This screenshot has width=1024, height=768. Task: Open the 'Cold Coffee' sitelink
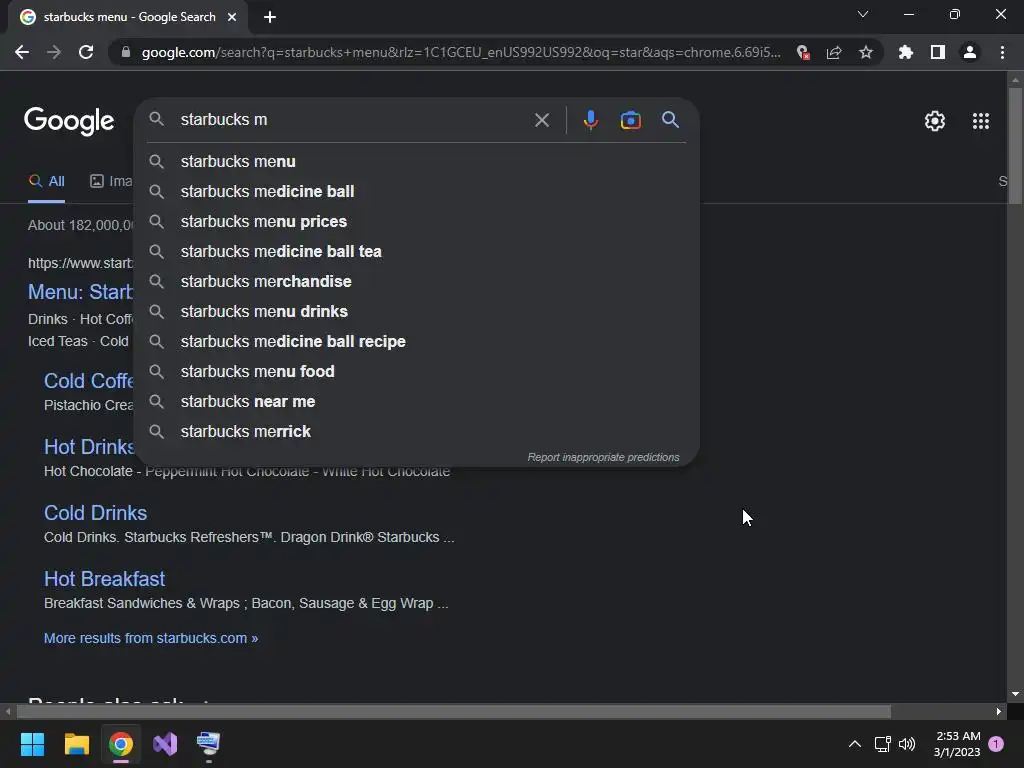click(x=89, y=381)
